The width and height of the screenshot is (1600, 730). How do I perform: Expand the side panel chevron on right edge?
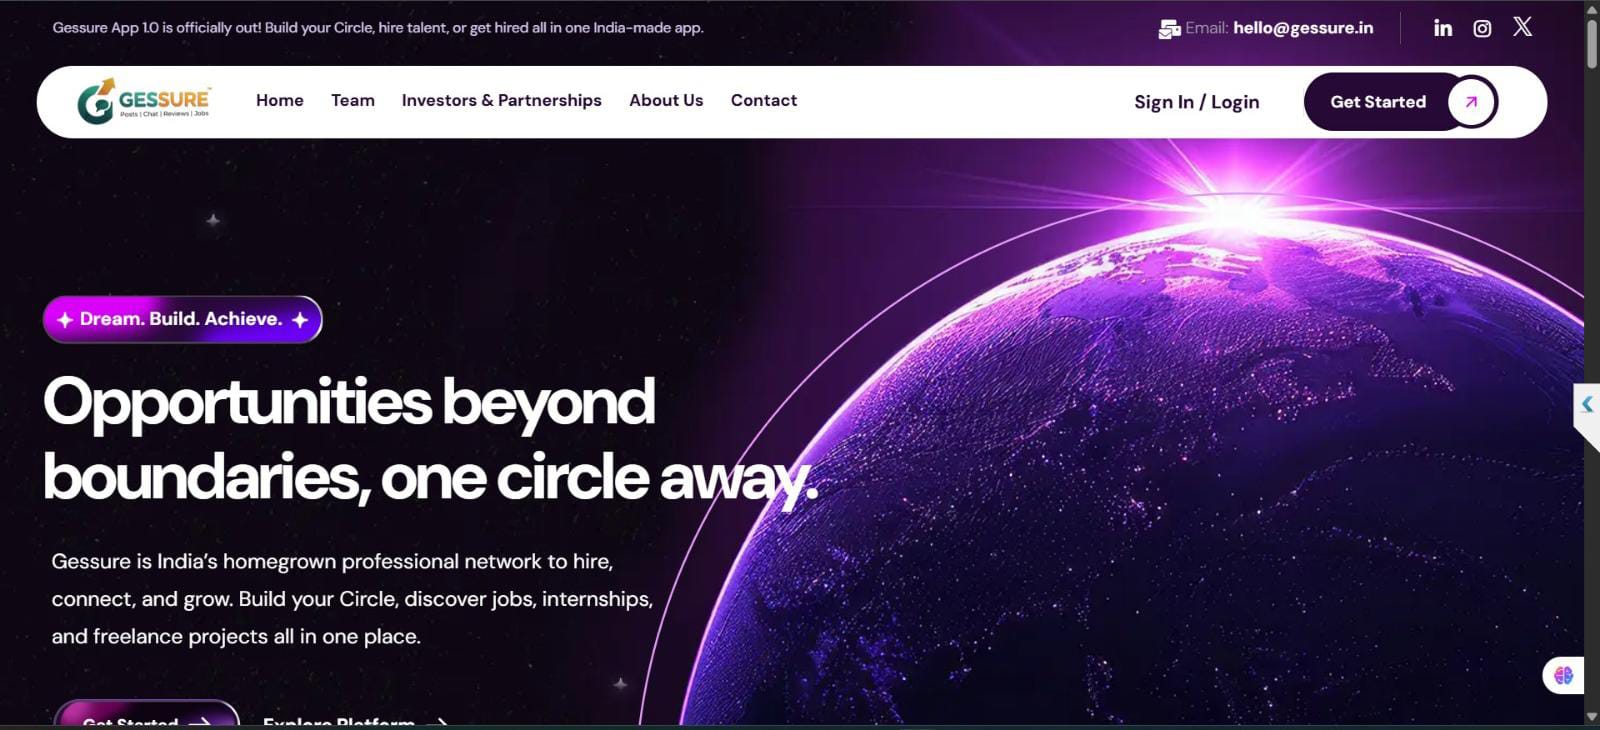coord(1587,404)
